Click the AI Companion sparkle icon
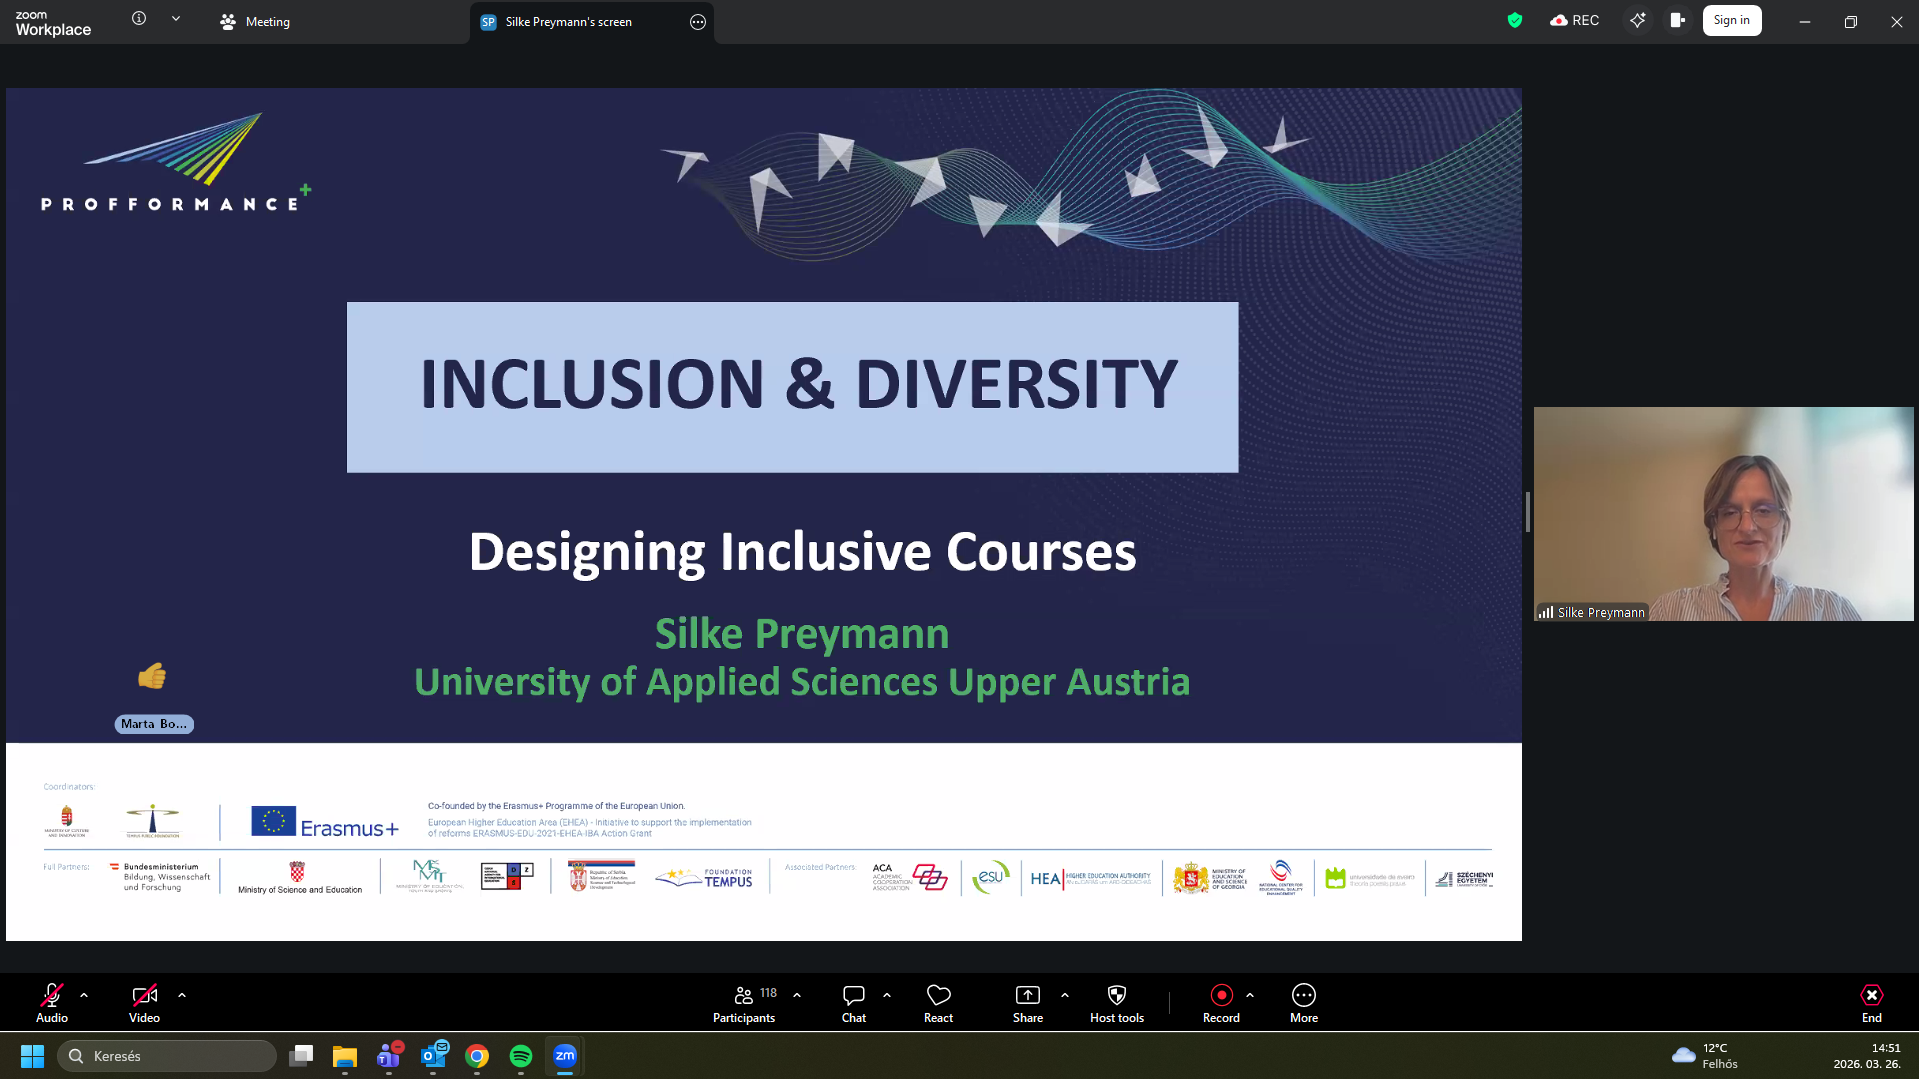The height and width of the screenshot is (1079, 1919). tap(1637, 21)
